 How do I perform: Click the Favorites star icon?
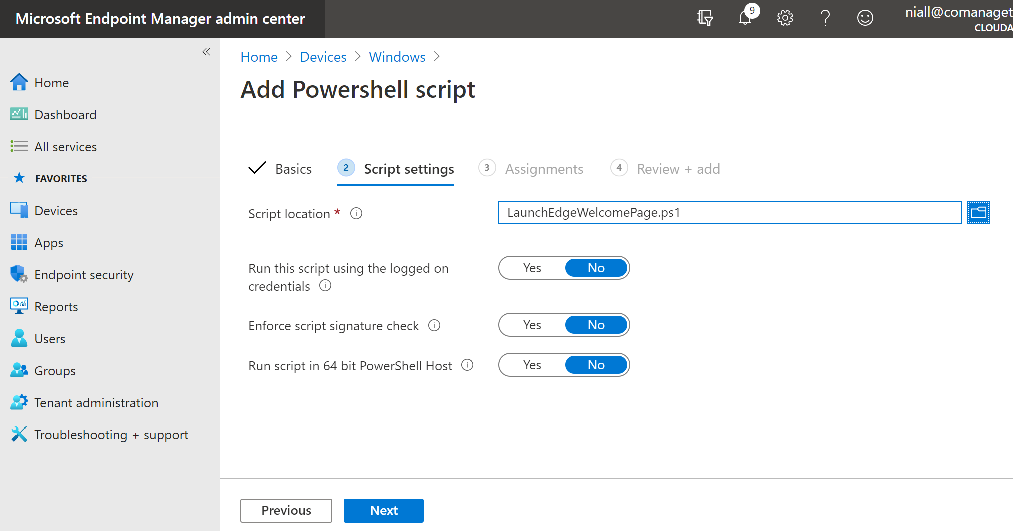pos(19,178)
